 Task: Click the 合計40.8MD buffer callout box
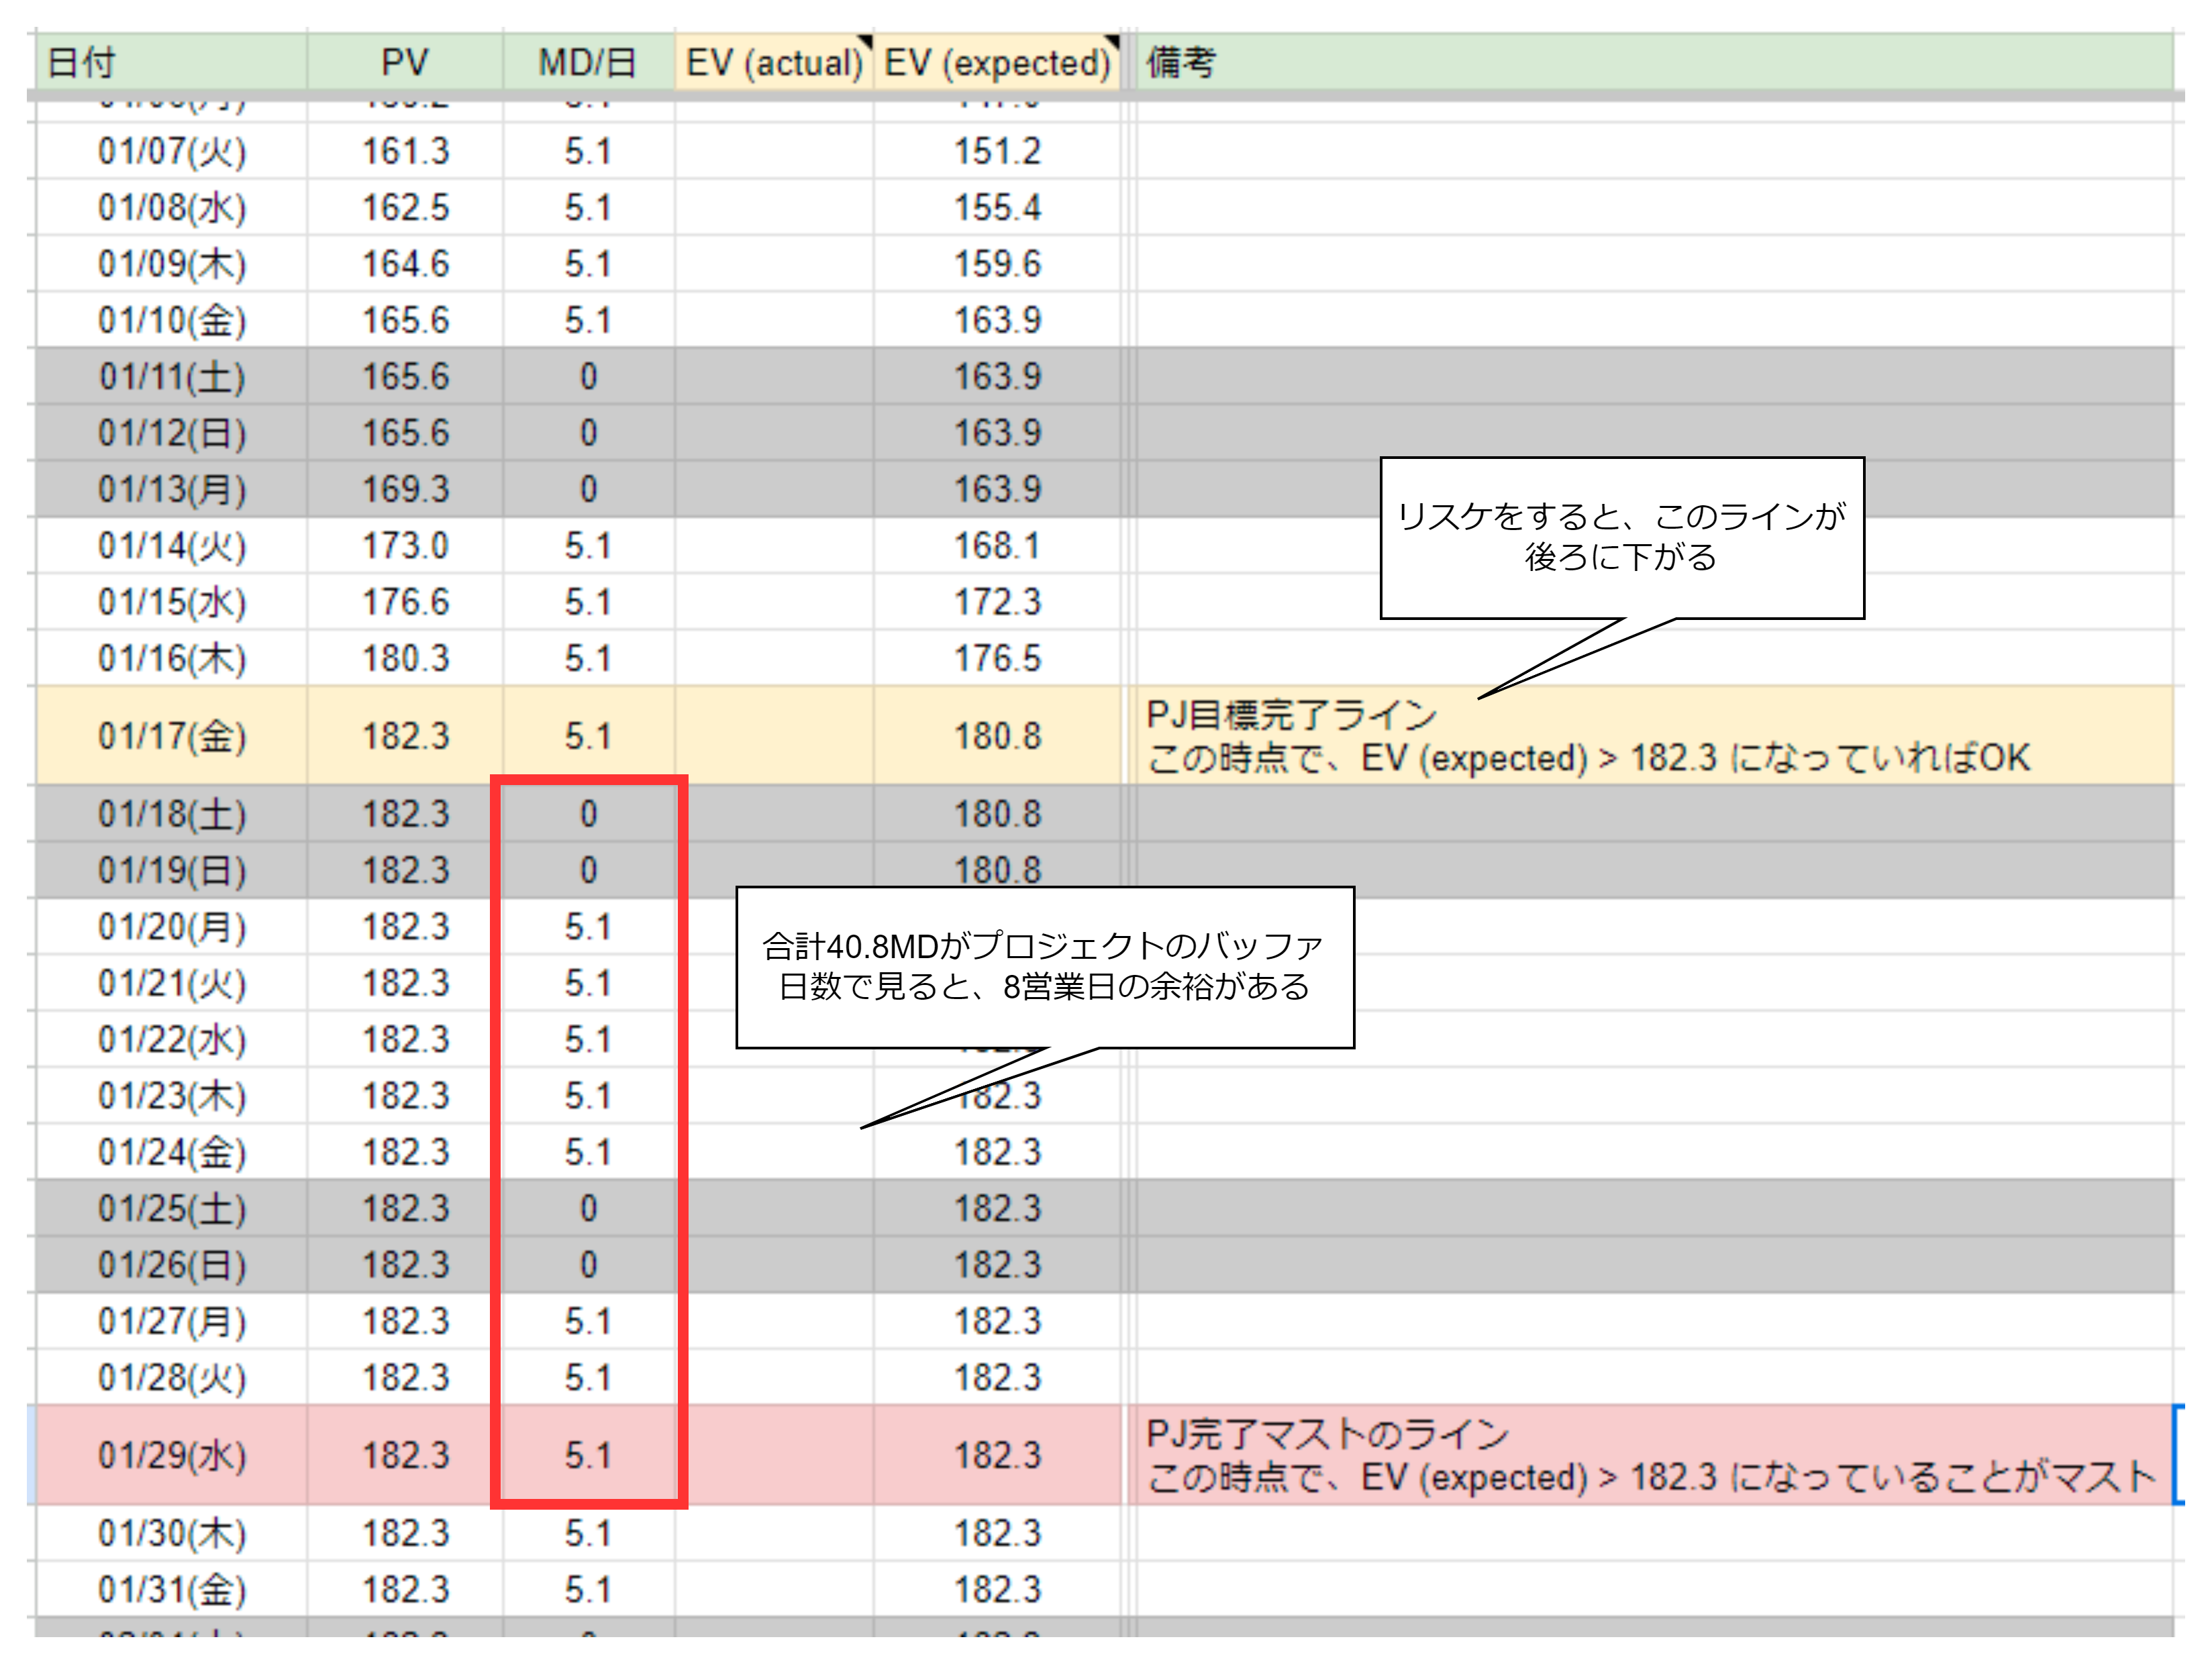pos(1044,966)
